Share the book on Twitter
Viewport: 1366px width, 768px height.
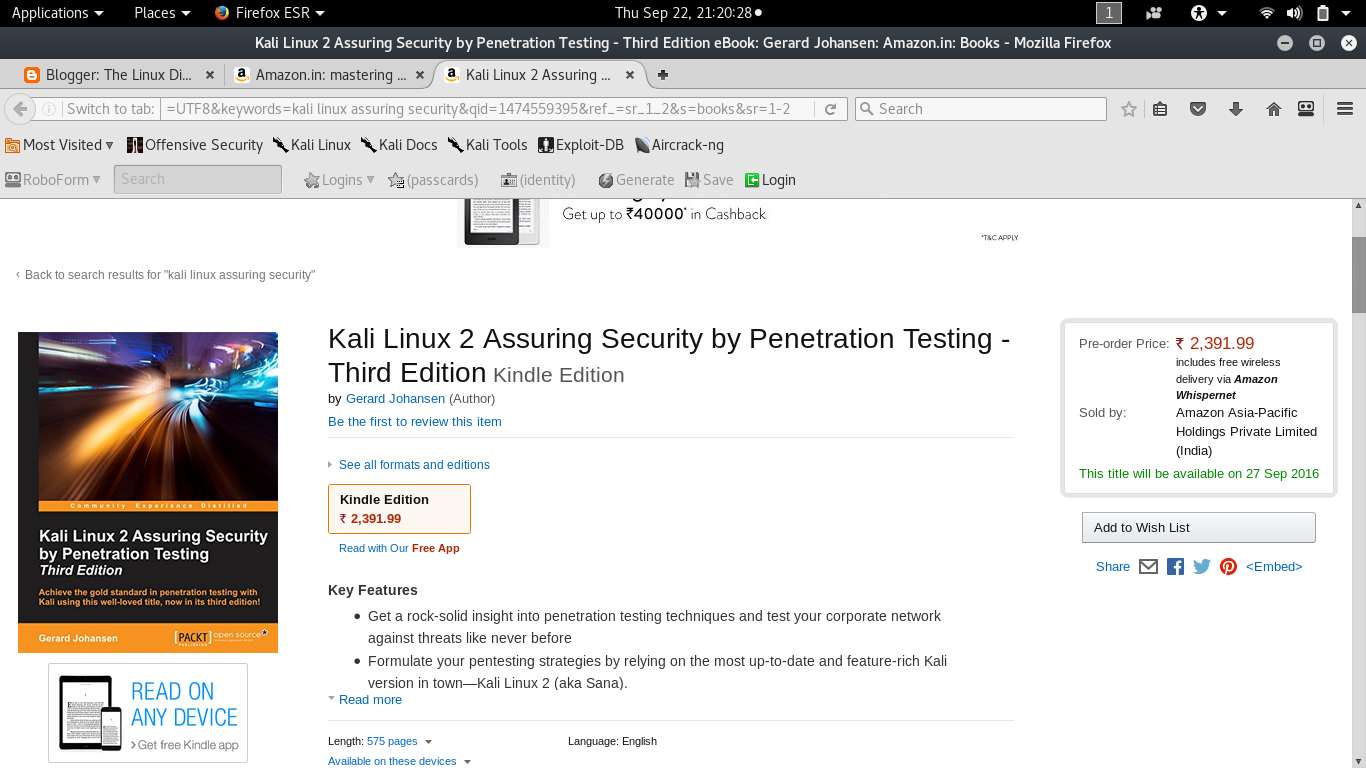[1202, 567]
